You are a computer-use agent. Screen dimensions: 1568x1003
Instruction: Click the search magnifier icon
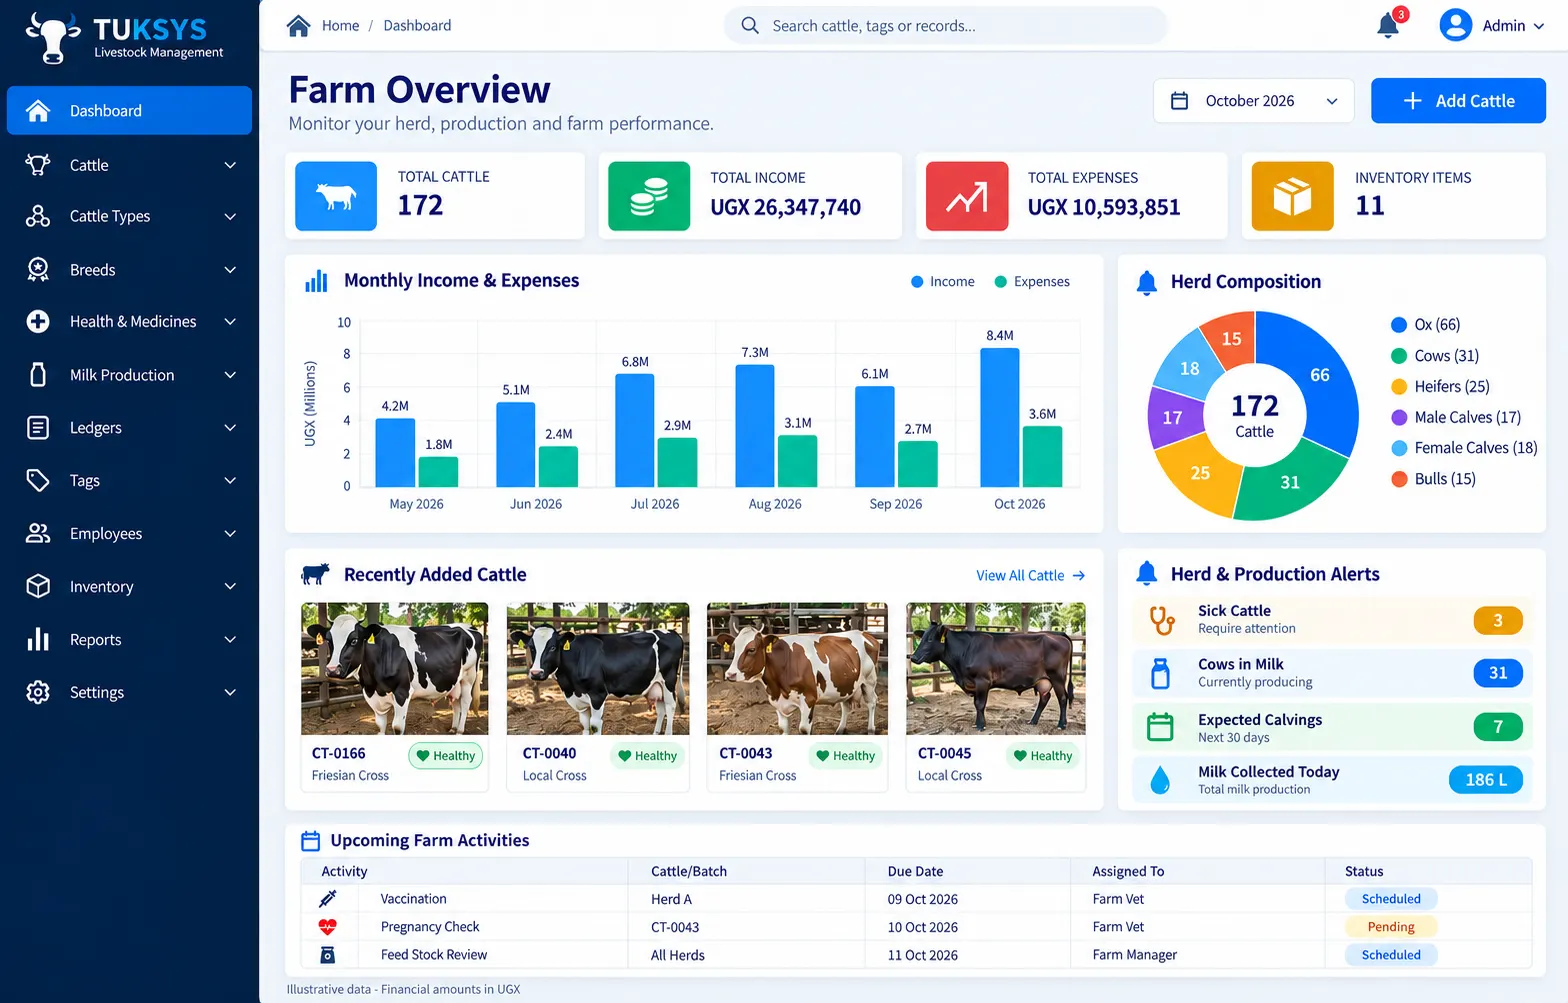(750, 25)
